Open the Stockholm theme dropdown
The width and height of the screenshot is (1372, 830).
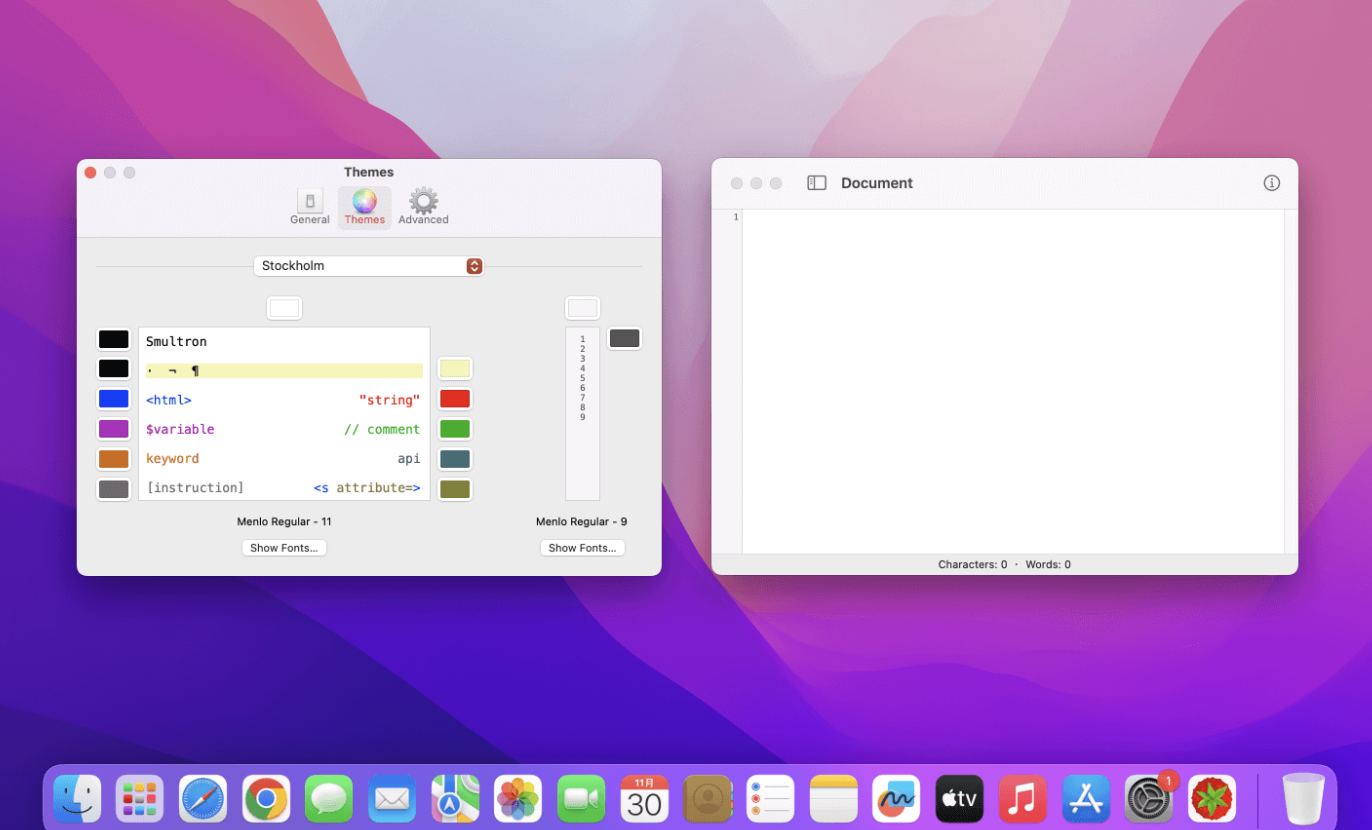[x=368, y=265]
